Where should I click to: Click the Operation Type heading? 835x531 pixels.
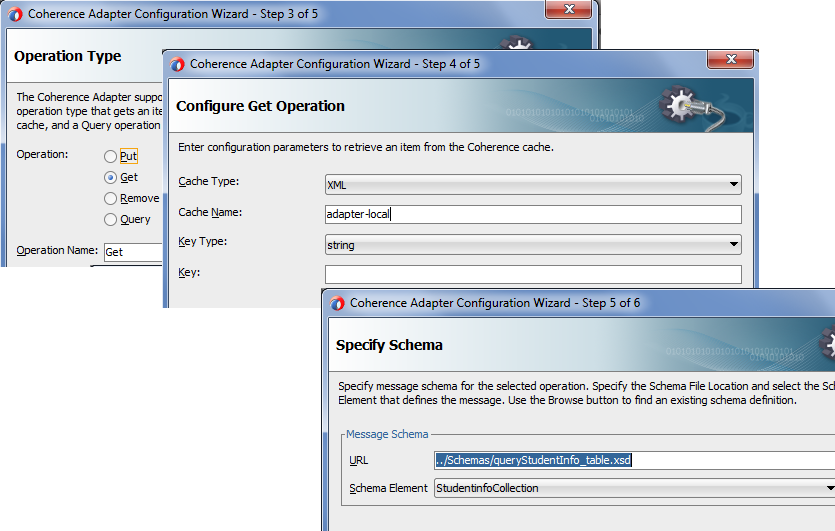[x=68, y=56]
